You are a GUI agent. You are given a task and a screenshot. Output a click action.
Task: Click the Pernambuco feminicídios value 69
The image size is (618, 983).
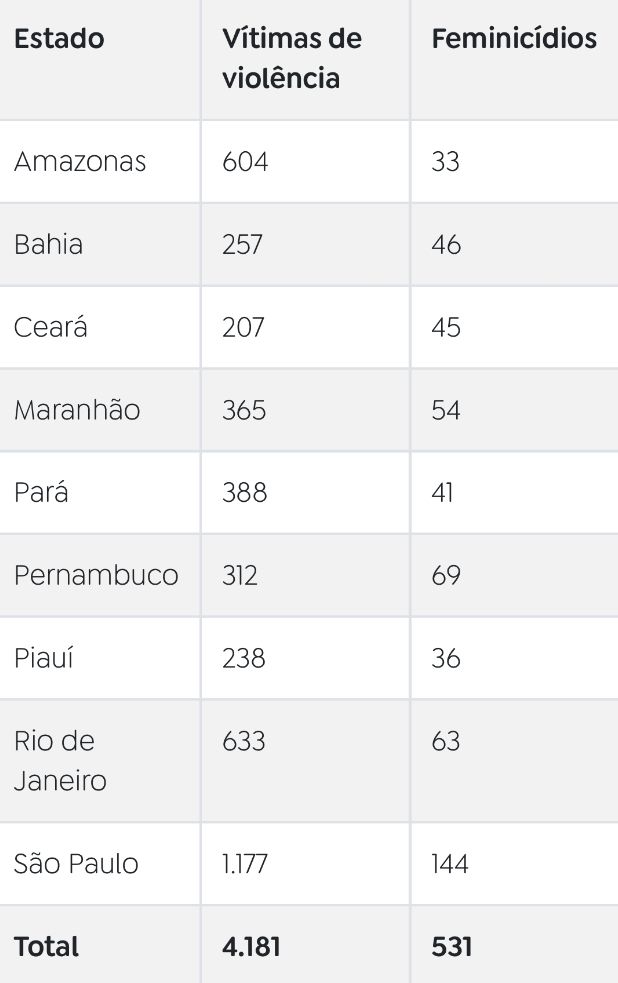point(446,576)
